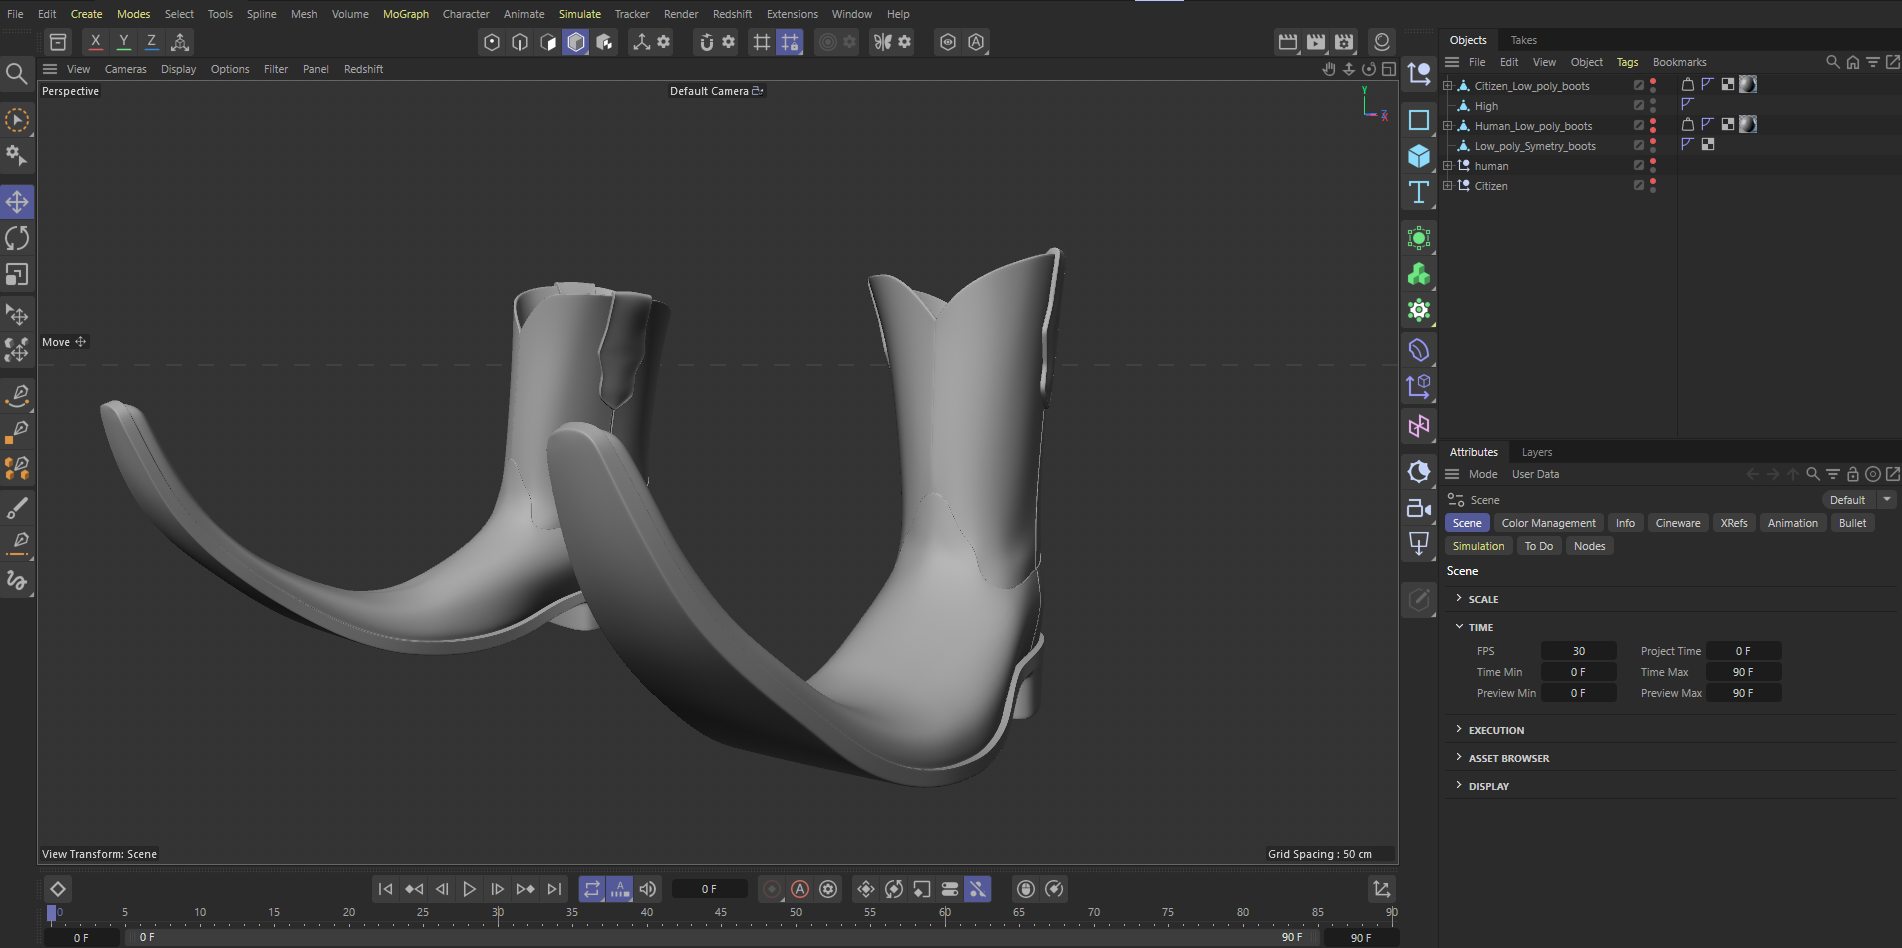This screenshot has height=948, width=1902.
Task: Click the Simulation button in Attributes
Action: click(x=1478, y=546)
